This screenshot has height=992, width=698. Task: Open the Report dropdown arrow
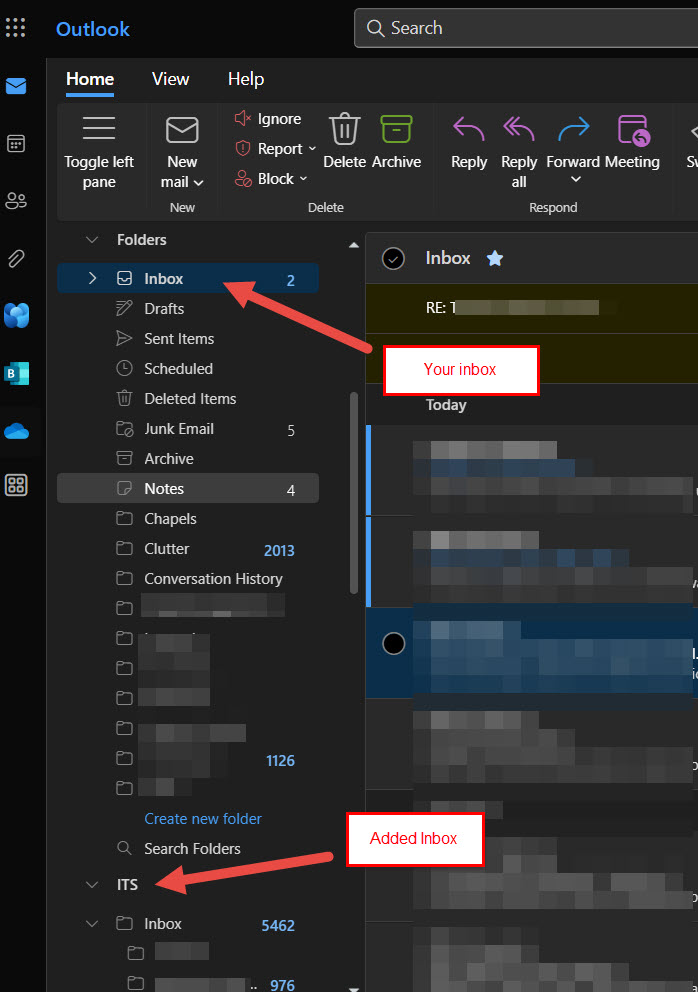coord(312,149)
